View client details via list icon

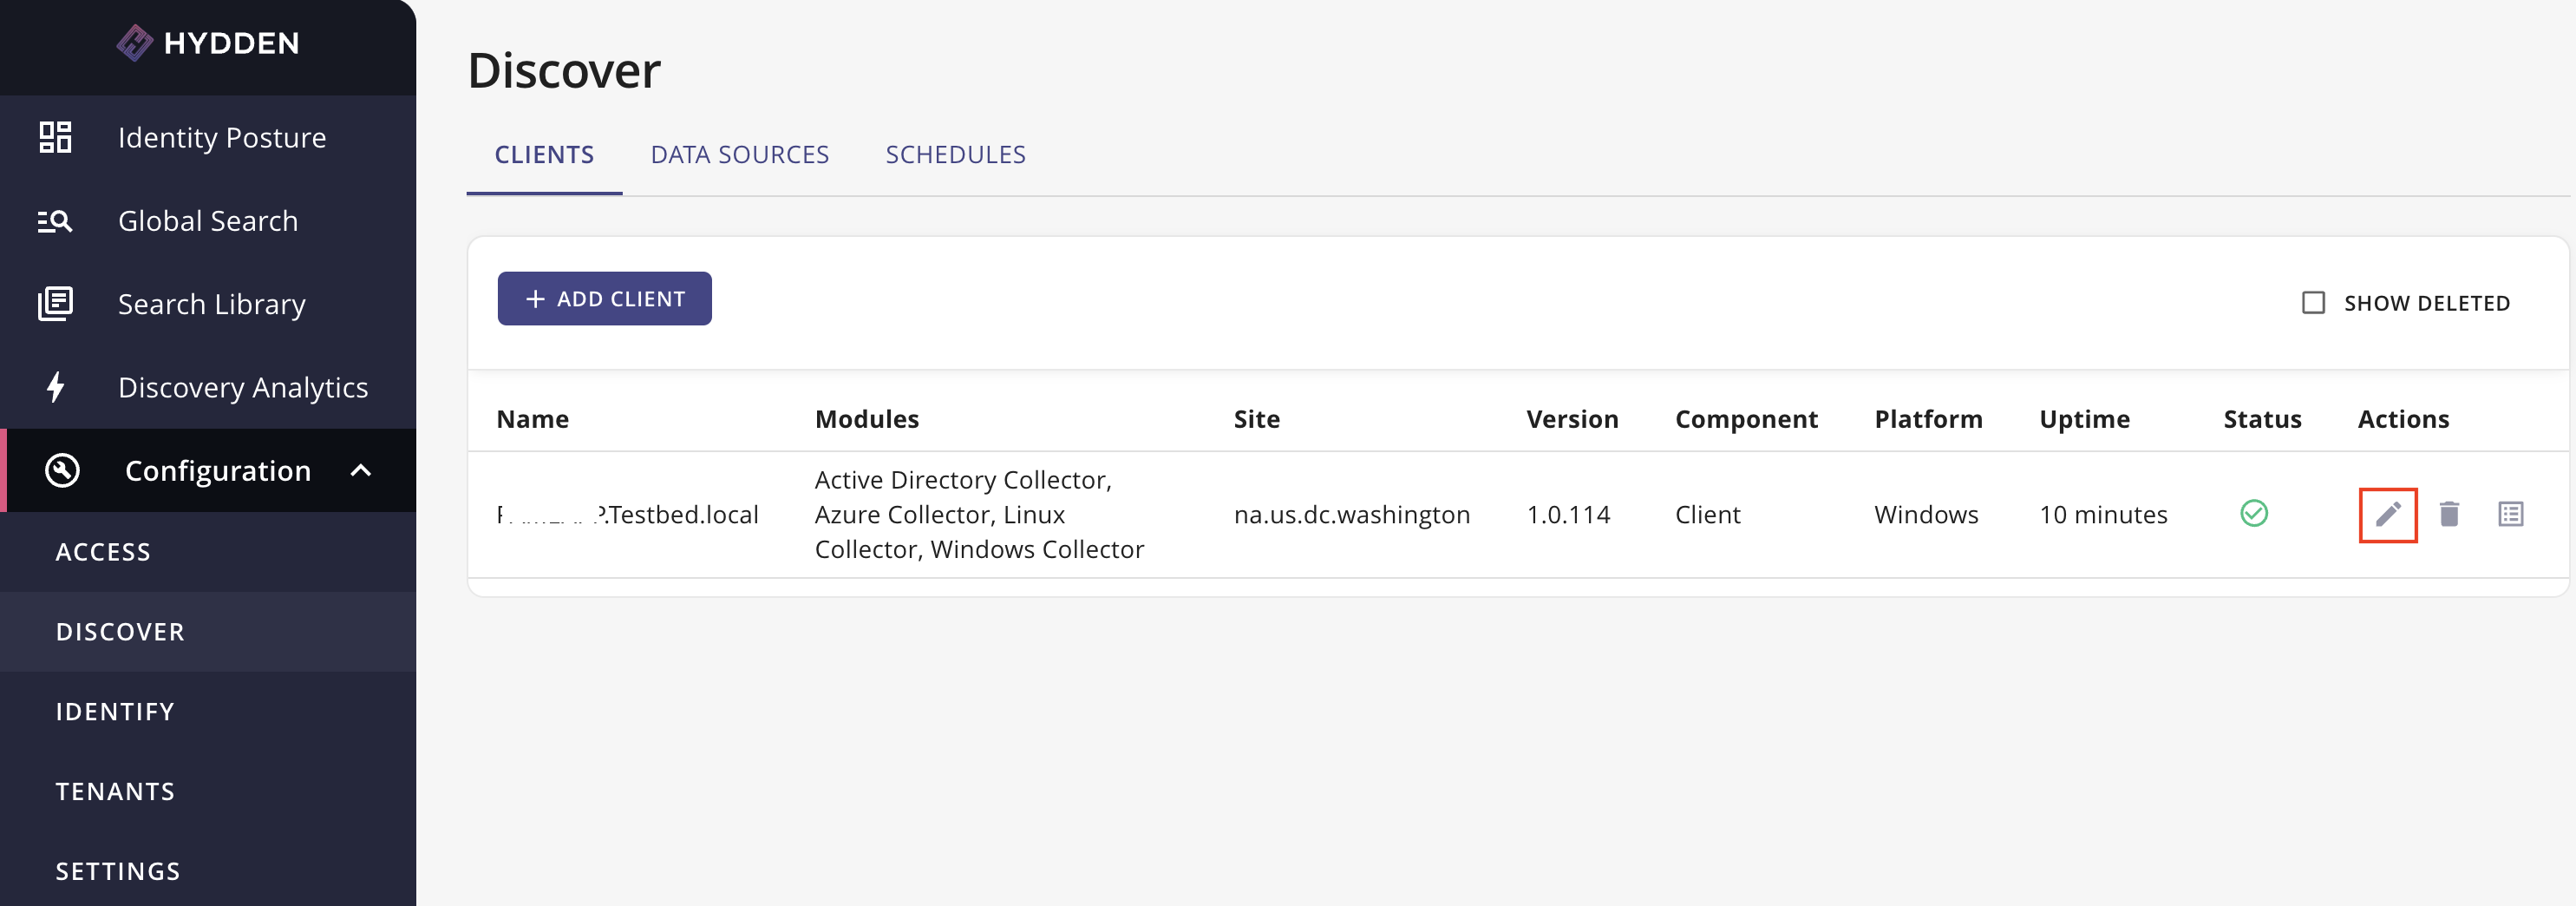2512,514
